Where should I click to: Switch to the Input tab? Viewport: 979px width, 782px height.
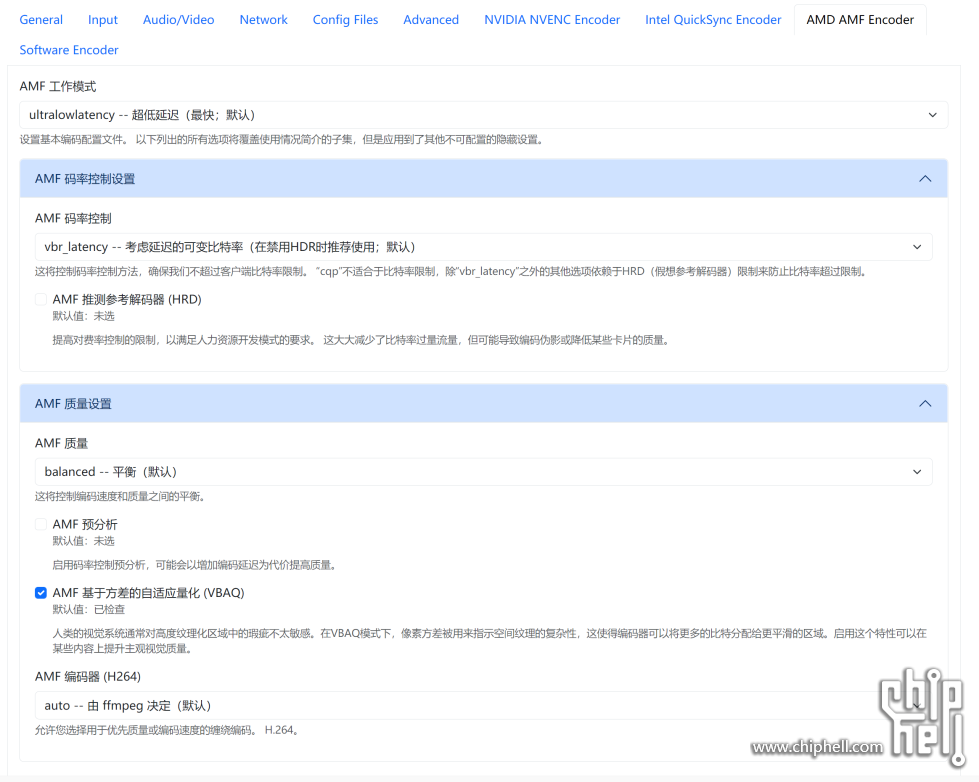point(102,20)
